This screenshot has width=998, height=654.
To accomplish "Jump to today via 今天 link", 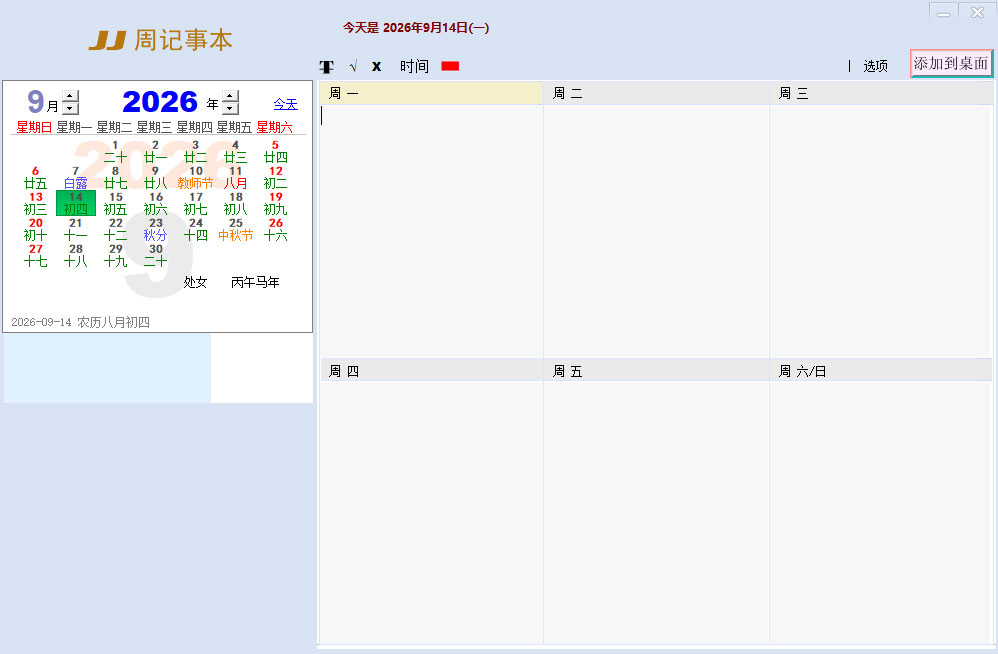I will point(285,104).
